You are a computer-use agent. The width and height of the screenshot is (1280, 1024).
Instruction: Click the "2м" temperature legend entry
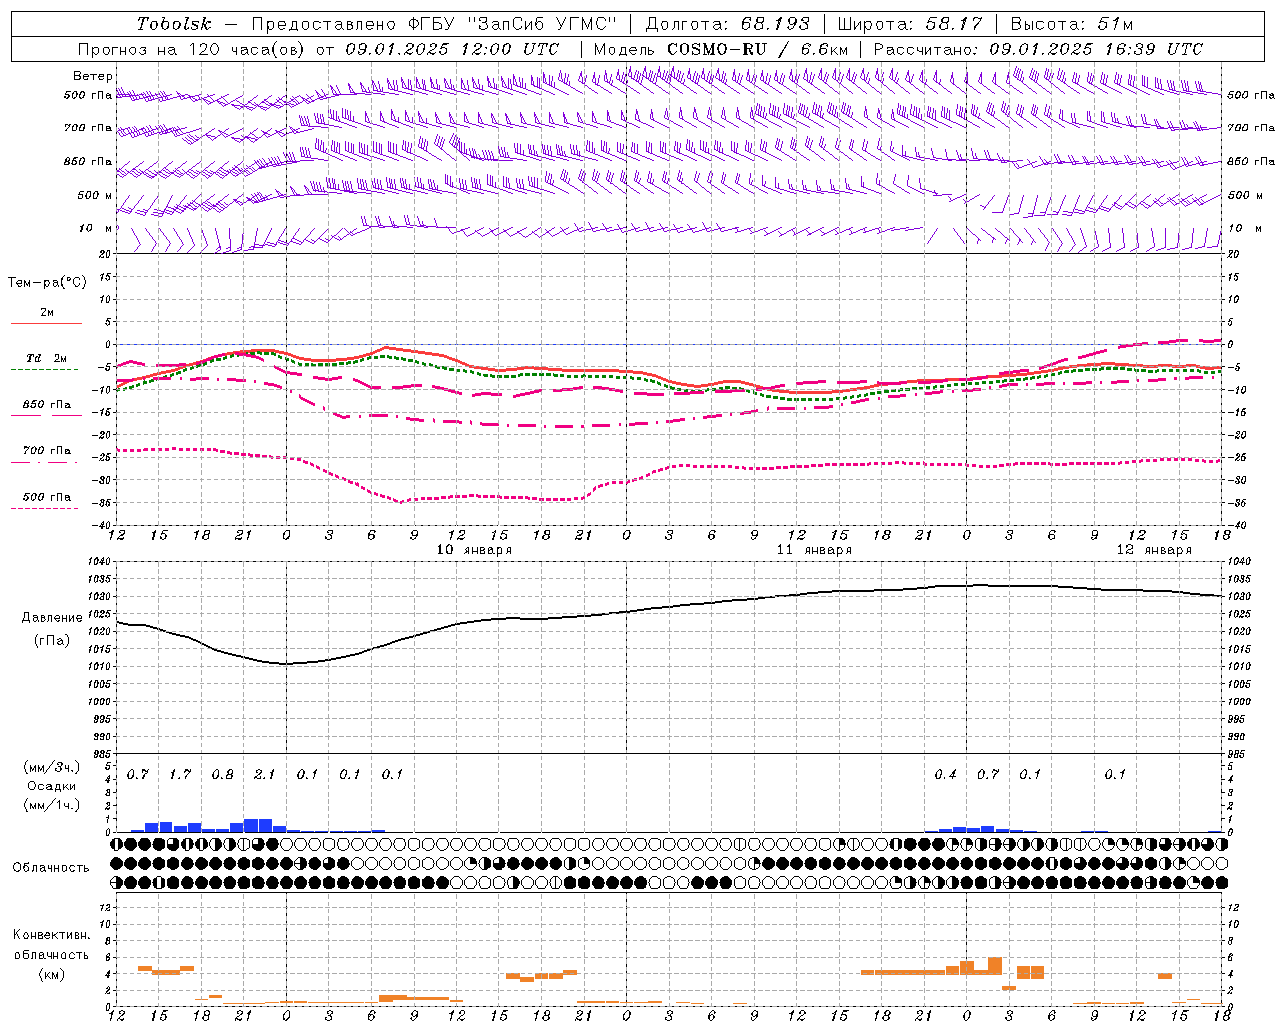pyautogui.click(x=47, y=313)
